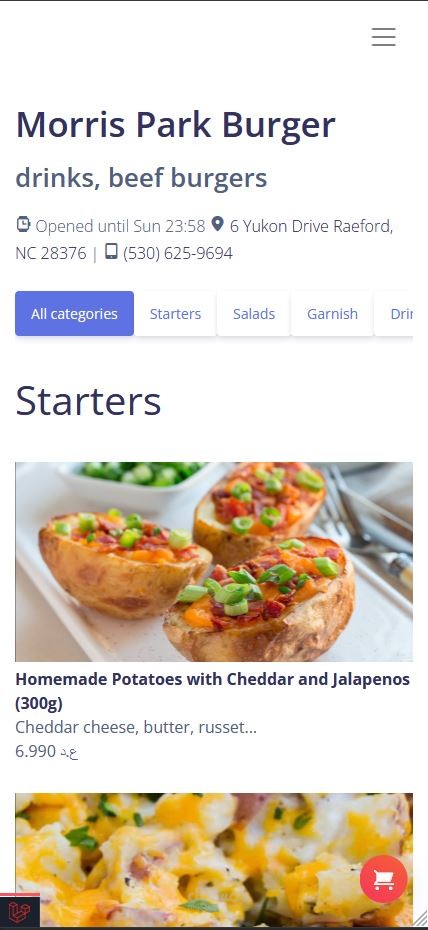The image size is (428, 930).
Task: Open Homemade Potatoes with Cheddar item title
Action: (212, 691)
